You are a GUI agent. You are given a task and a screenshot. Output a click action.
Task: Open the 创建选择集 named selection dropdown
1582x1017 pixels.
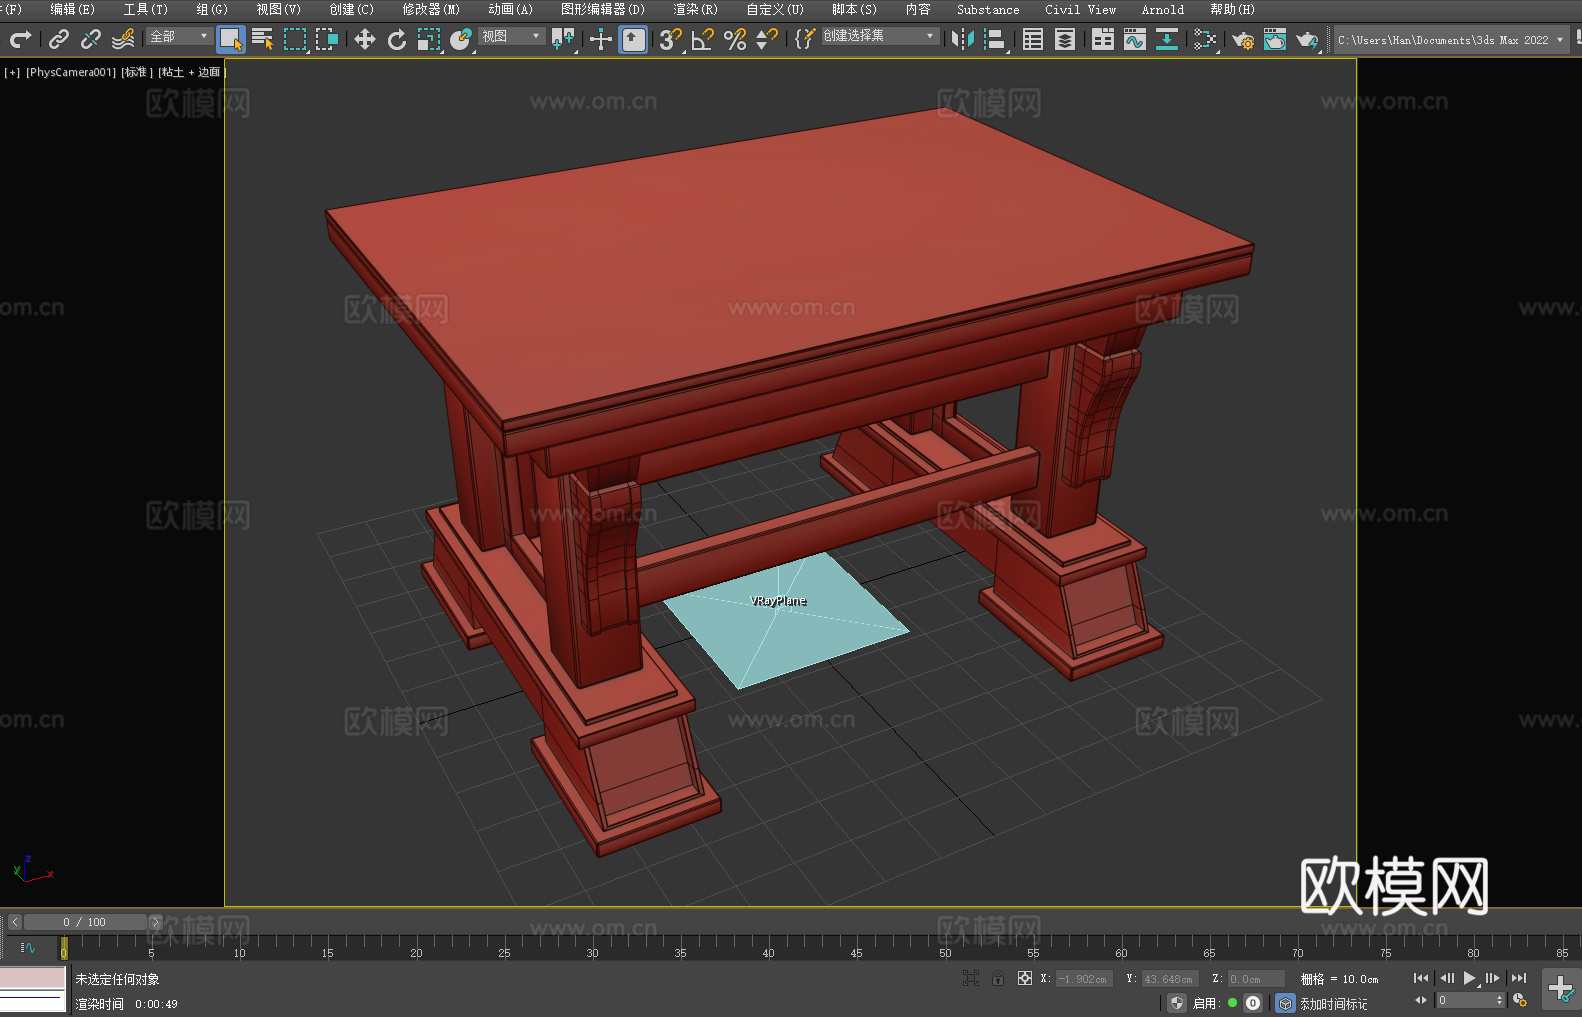[879, 36]
